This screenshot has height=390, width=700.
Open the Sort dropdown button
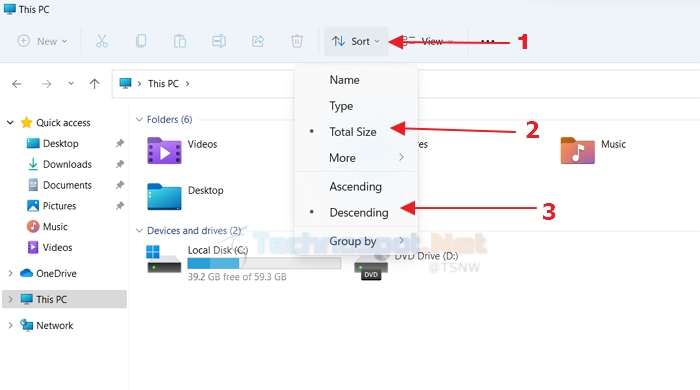click(x=356, y=41)
